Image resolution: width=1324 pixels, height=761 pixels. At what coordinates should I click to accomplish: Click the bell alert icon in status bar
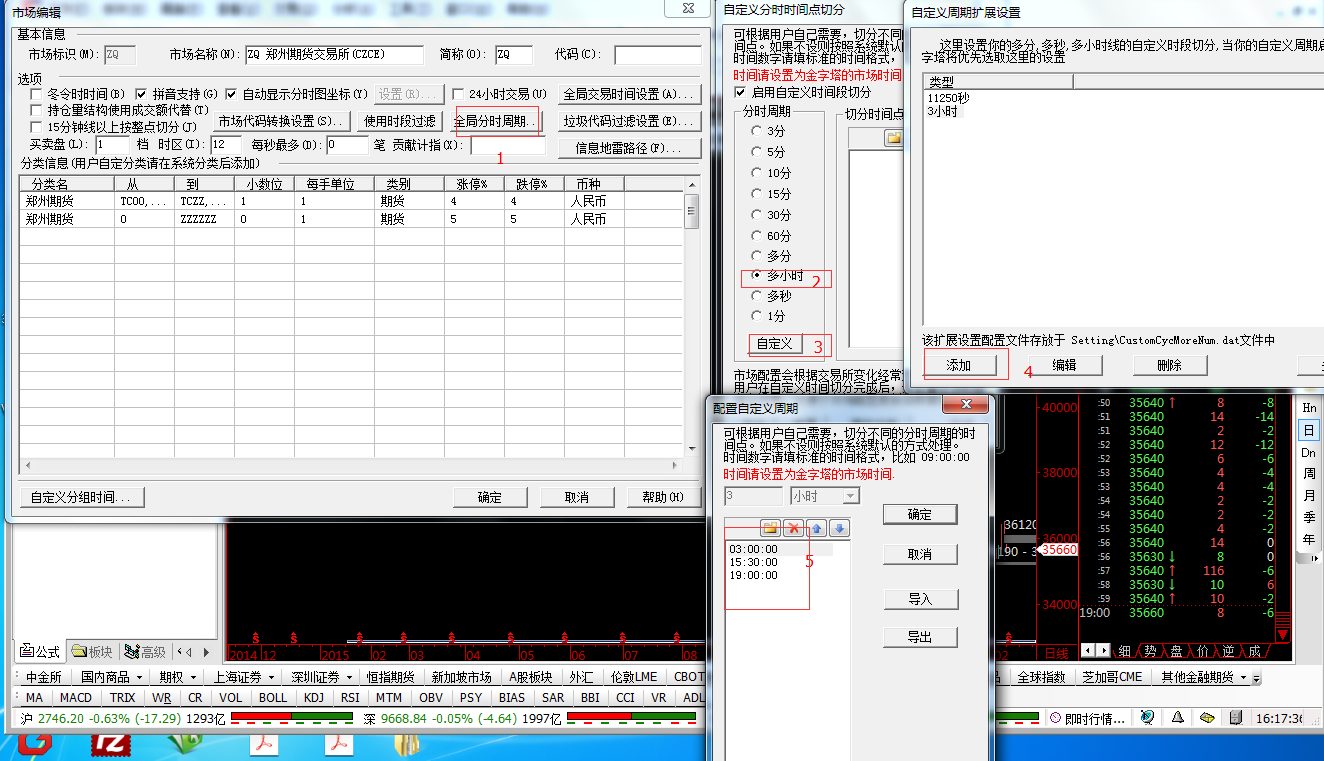point(1178,718)
